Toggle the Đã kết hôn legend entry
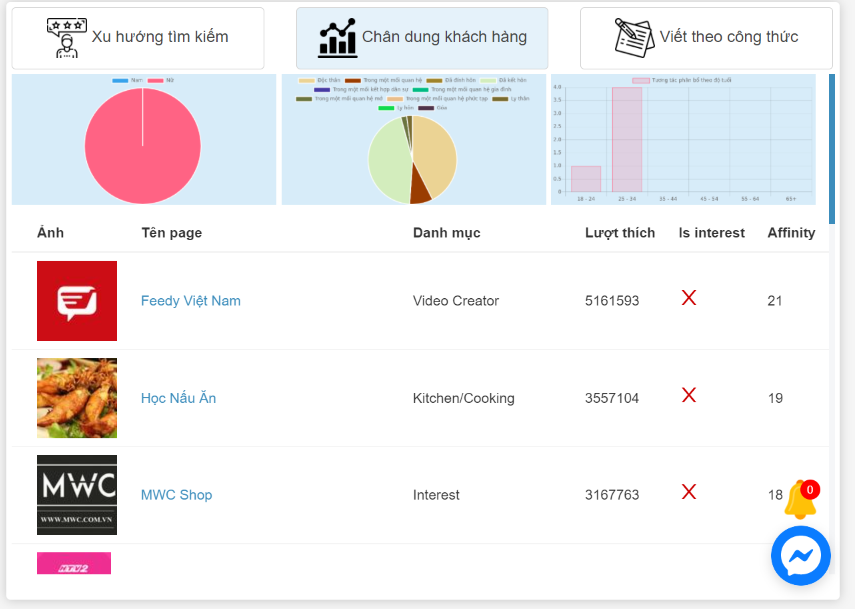 coord(503,80)
